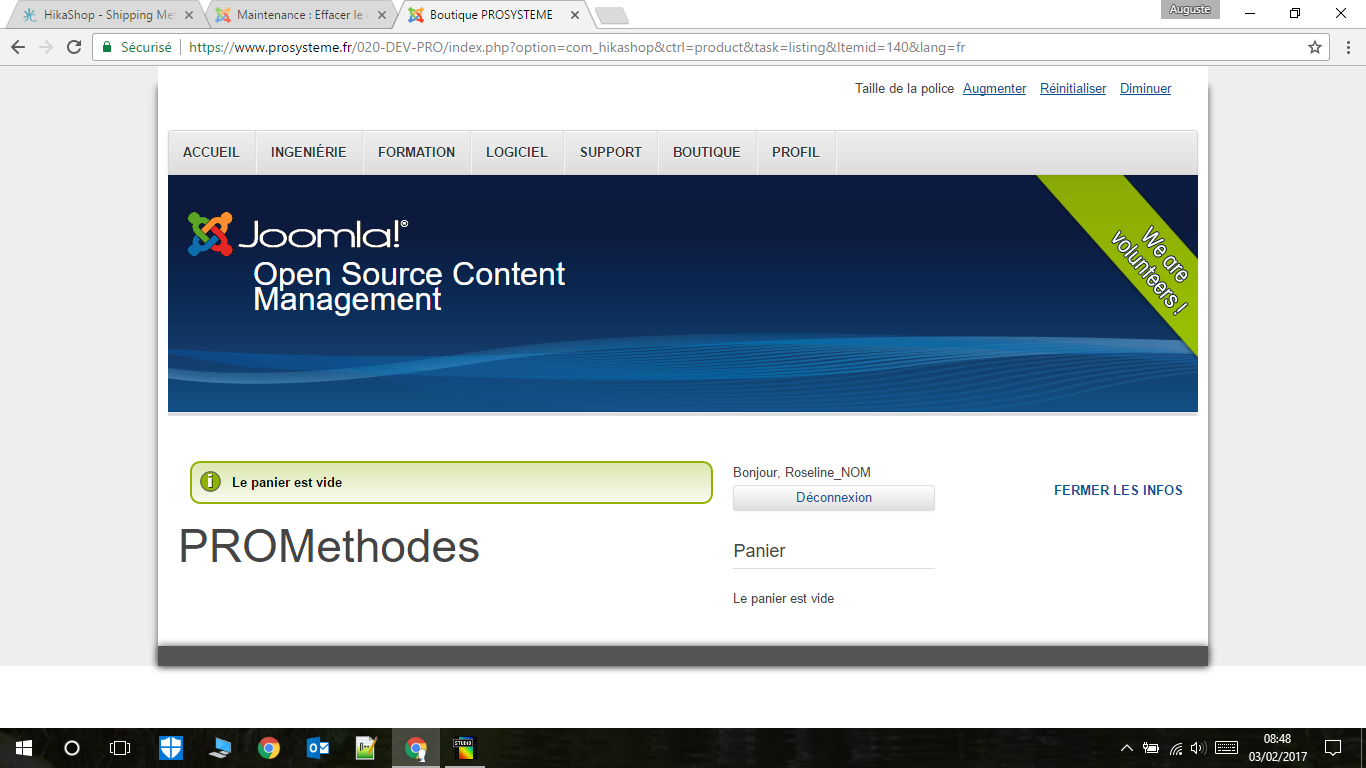The image size is (1366, 768).
Task: Go back with the browser back arrow
Action: (18, 47)
